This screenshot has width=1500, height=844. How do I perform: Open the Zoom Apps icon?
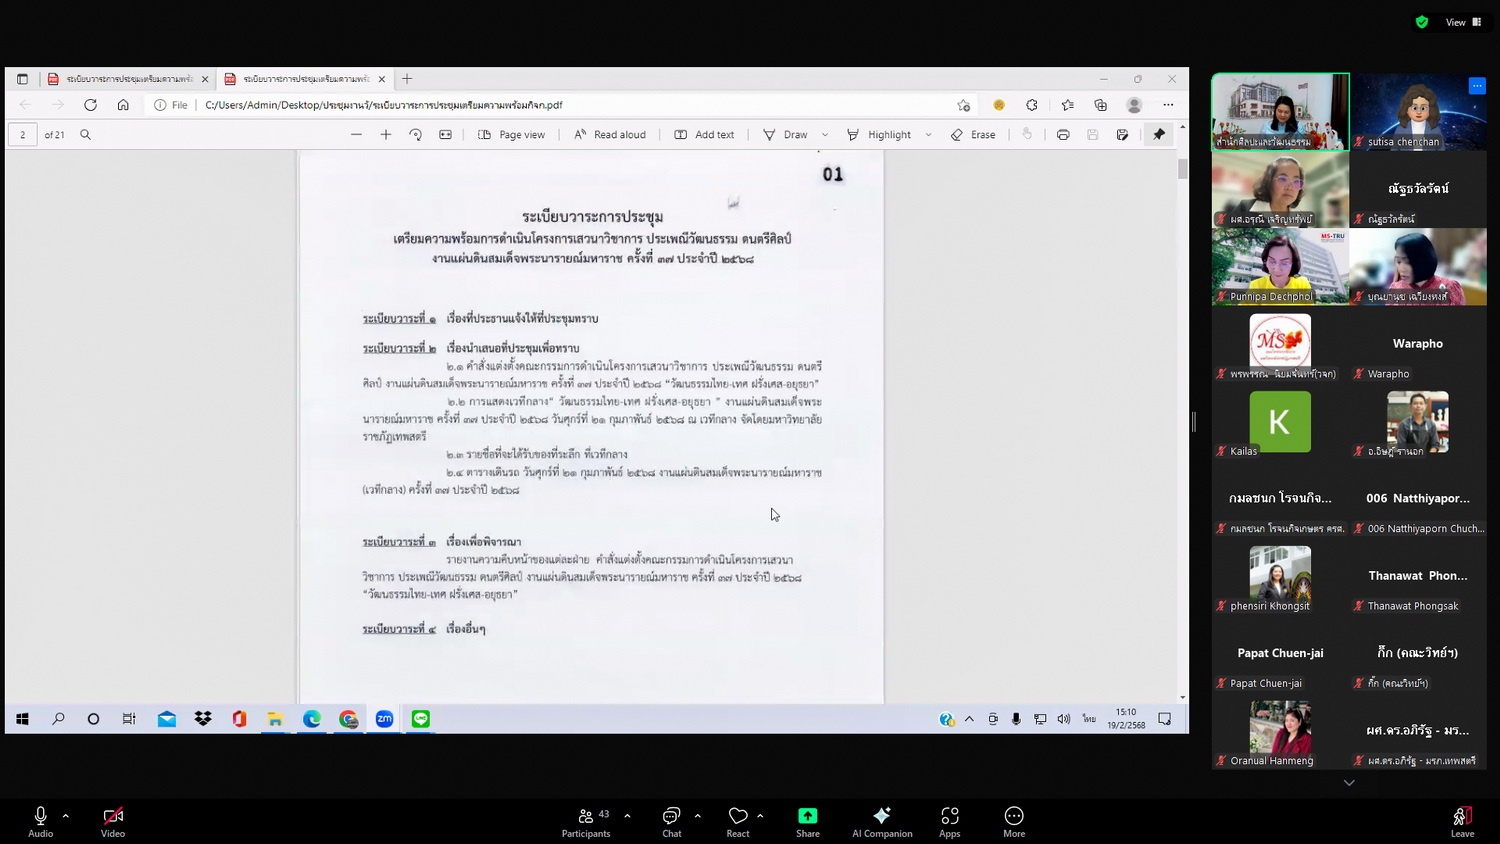949,817
